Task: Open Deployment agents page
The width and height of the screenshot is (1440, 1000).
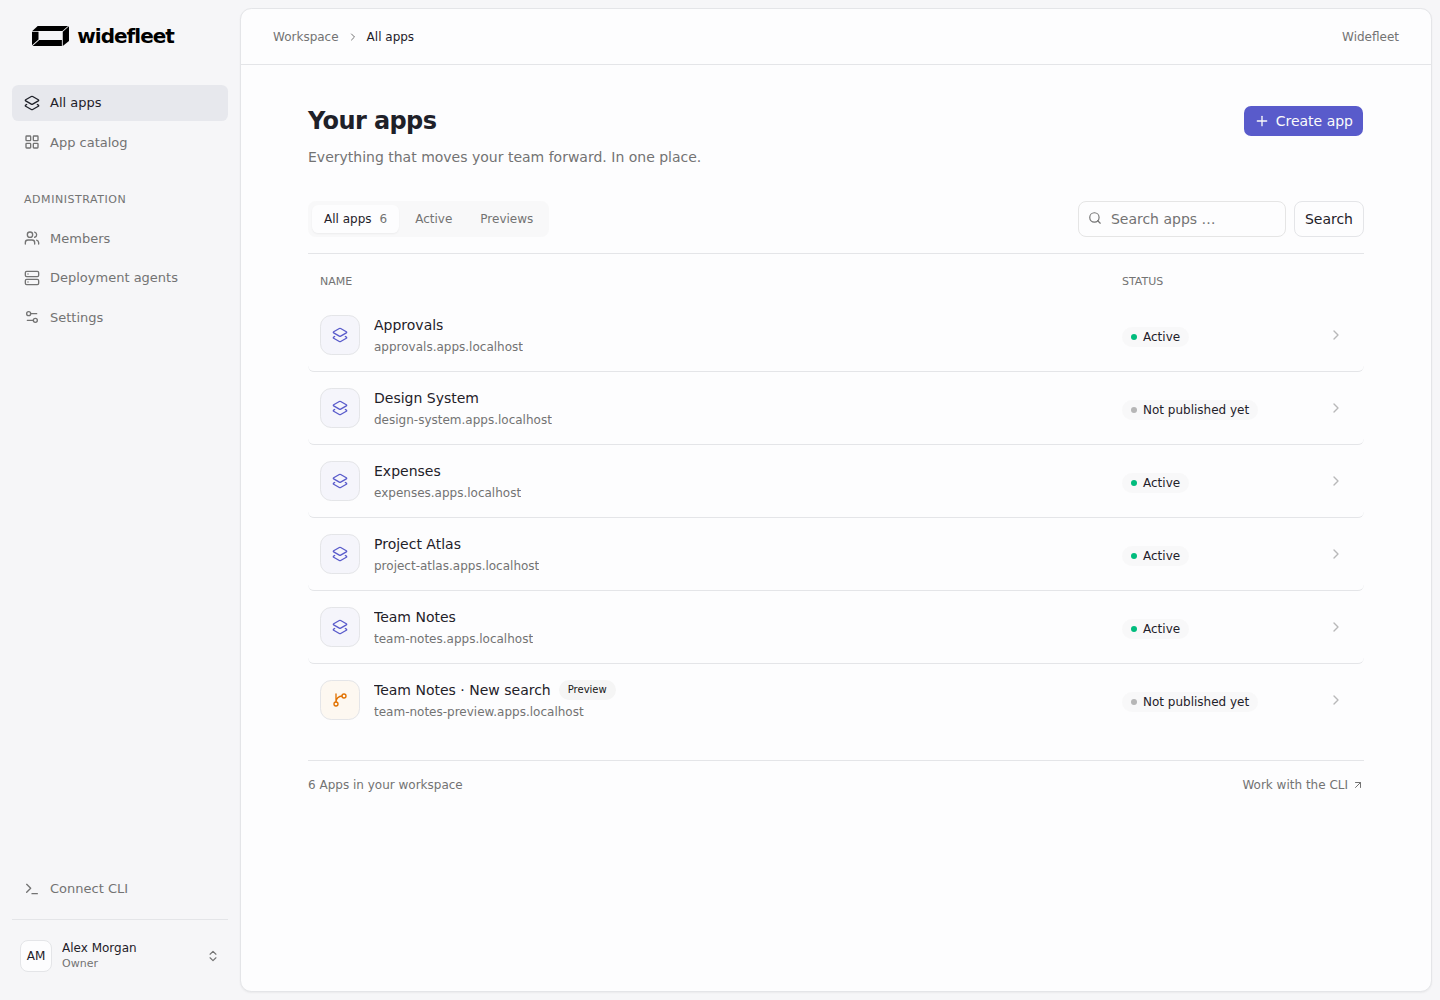Action: [120, 278]
